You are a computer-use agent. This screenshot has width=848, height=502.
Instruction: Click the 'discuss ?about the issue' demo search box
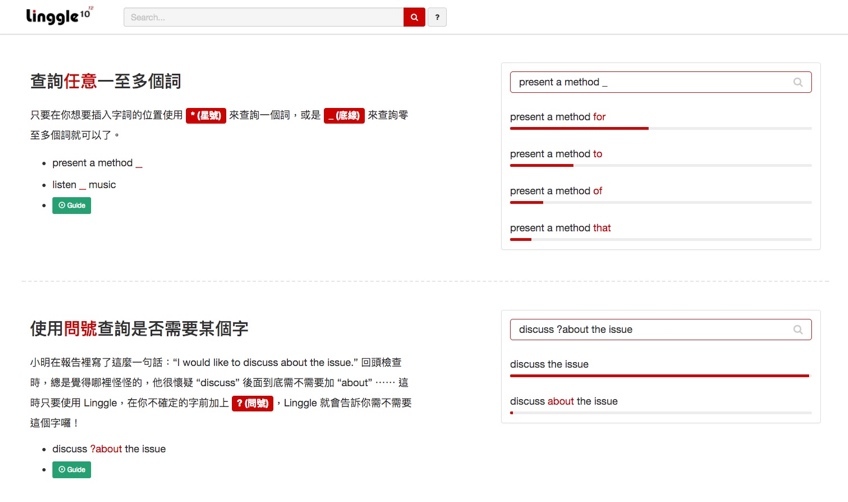(660, 329)
